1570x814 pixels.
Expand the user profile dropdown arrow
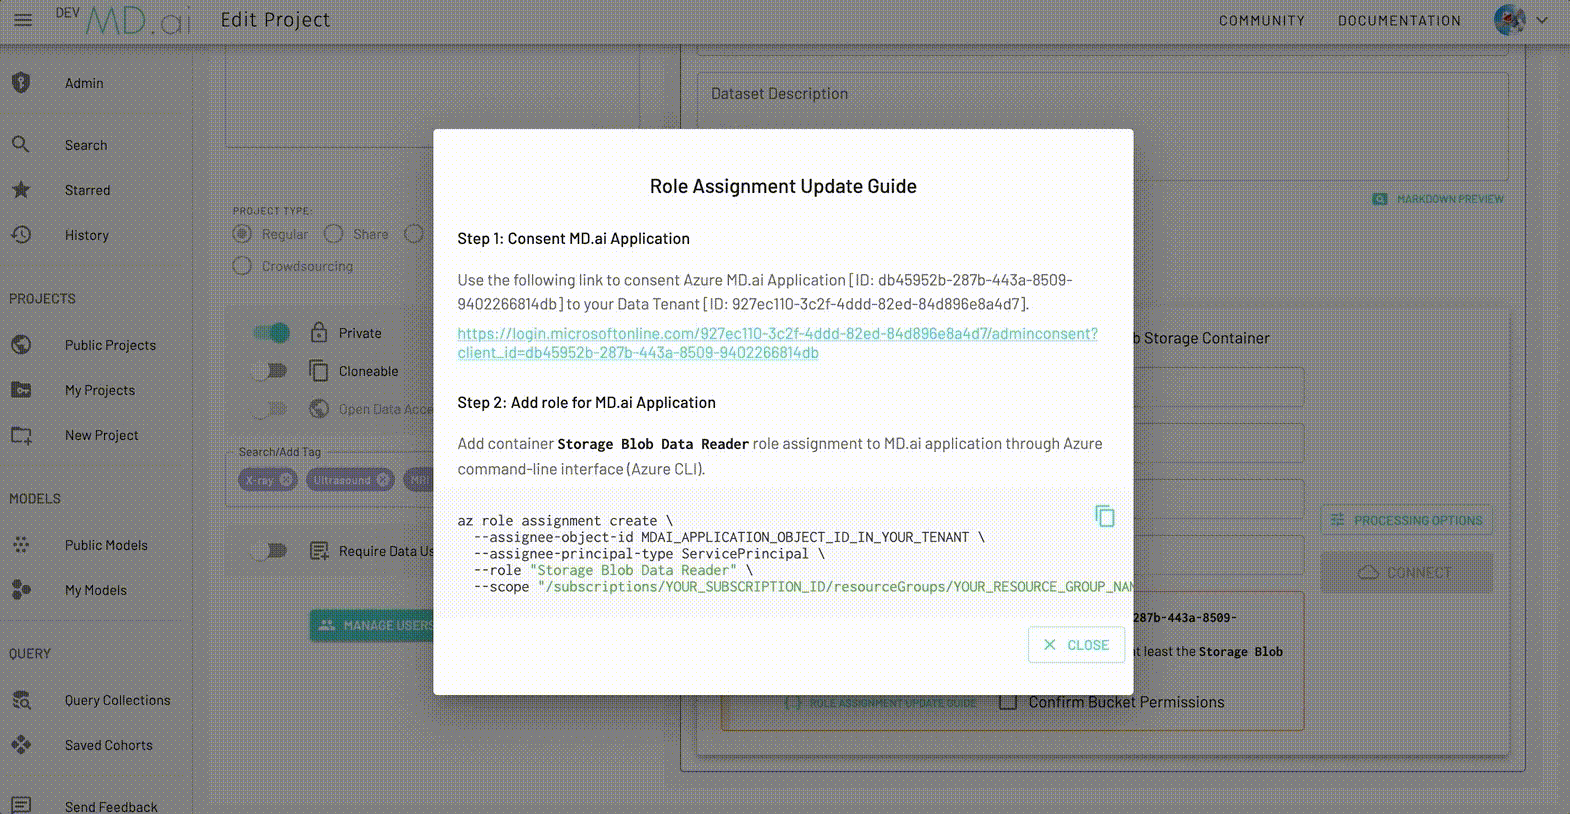click(x=1542, y=20)
